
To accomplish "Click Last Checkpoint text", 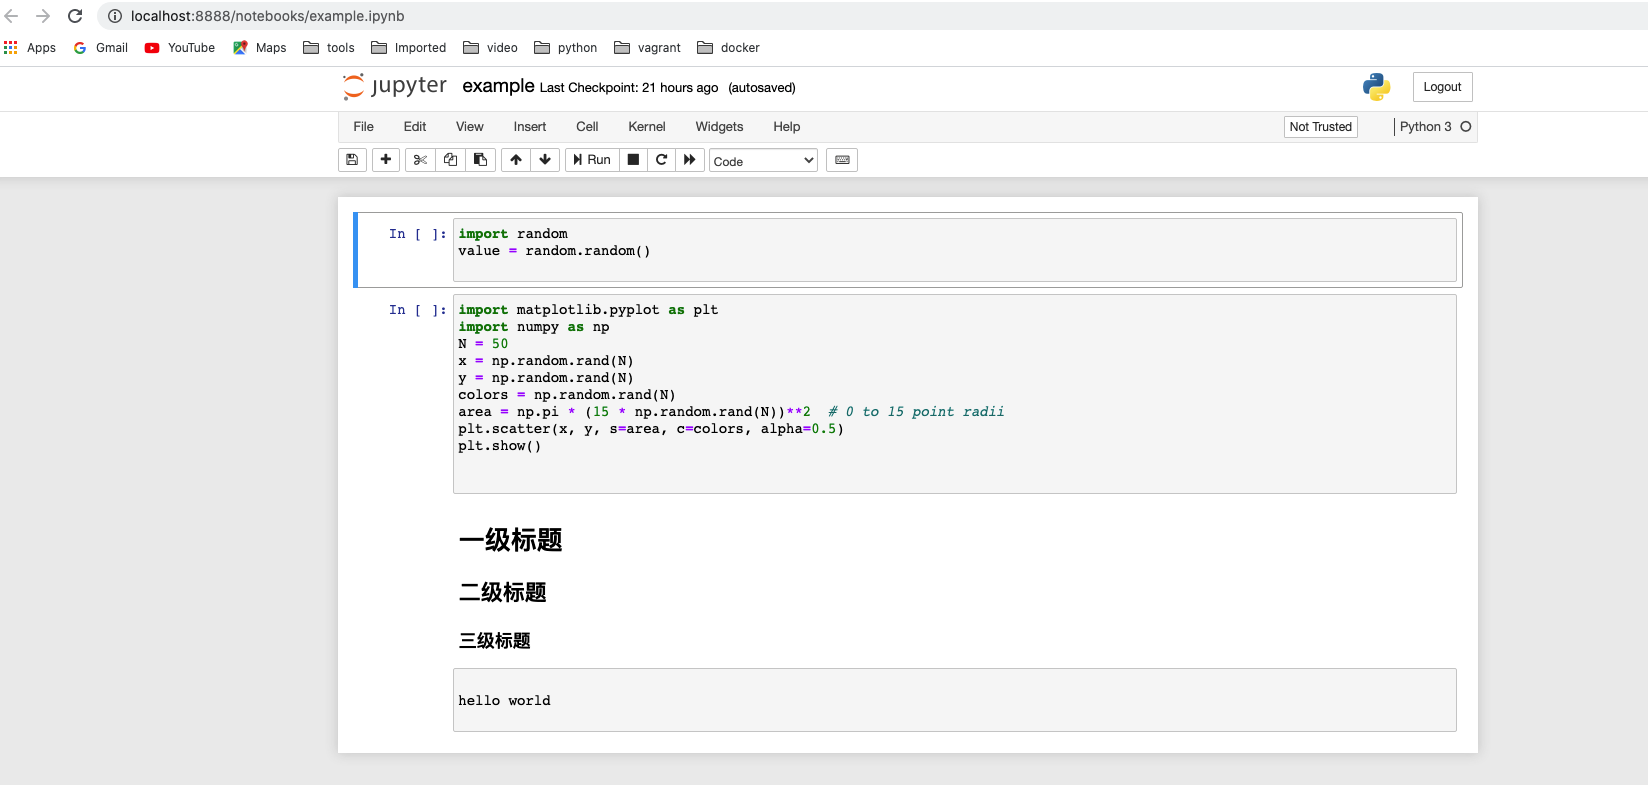I will tap(629, 88).
